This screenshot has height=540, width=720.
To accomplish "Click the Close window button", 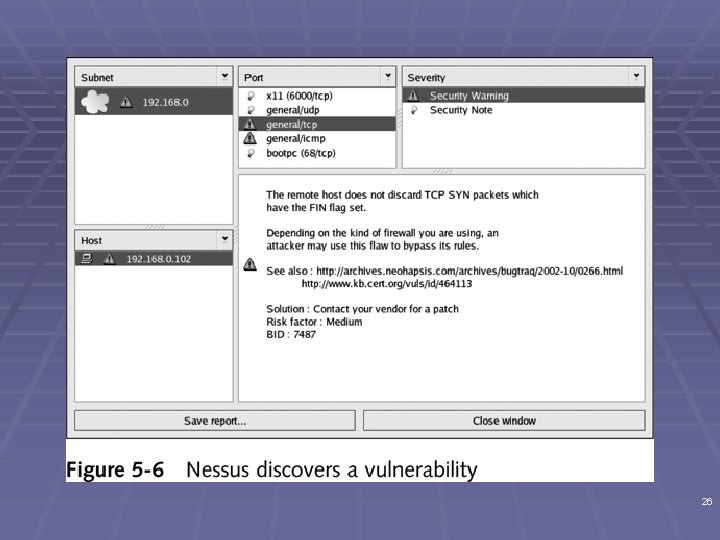I will point(504,421).
